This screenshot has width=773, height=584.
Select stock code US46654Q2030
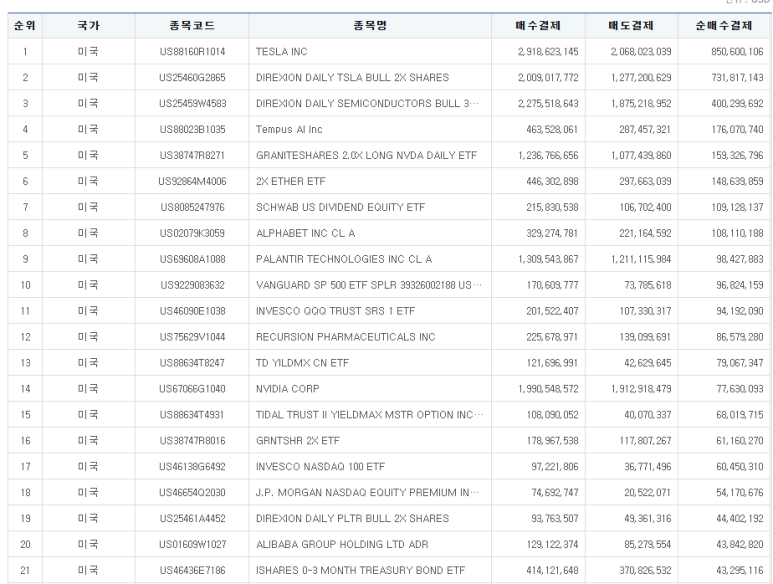[192, 493]
